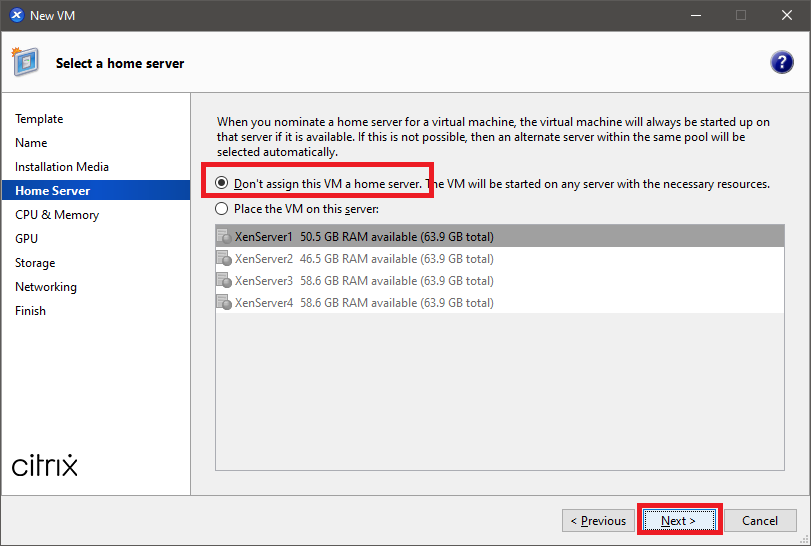Open the CPU & Memory step
Screen dimensions: 811x546
pyautogui.click(x=57, y=215)
